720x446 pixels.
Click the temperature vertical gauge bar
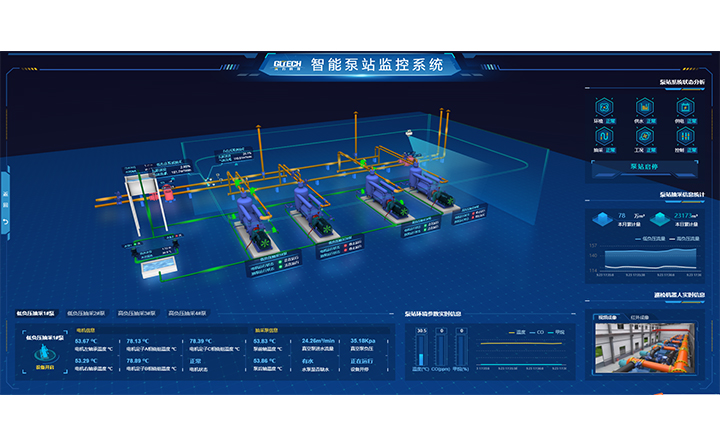click(422, 350)
